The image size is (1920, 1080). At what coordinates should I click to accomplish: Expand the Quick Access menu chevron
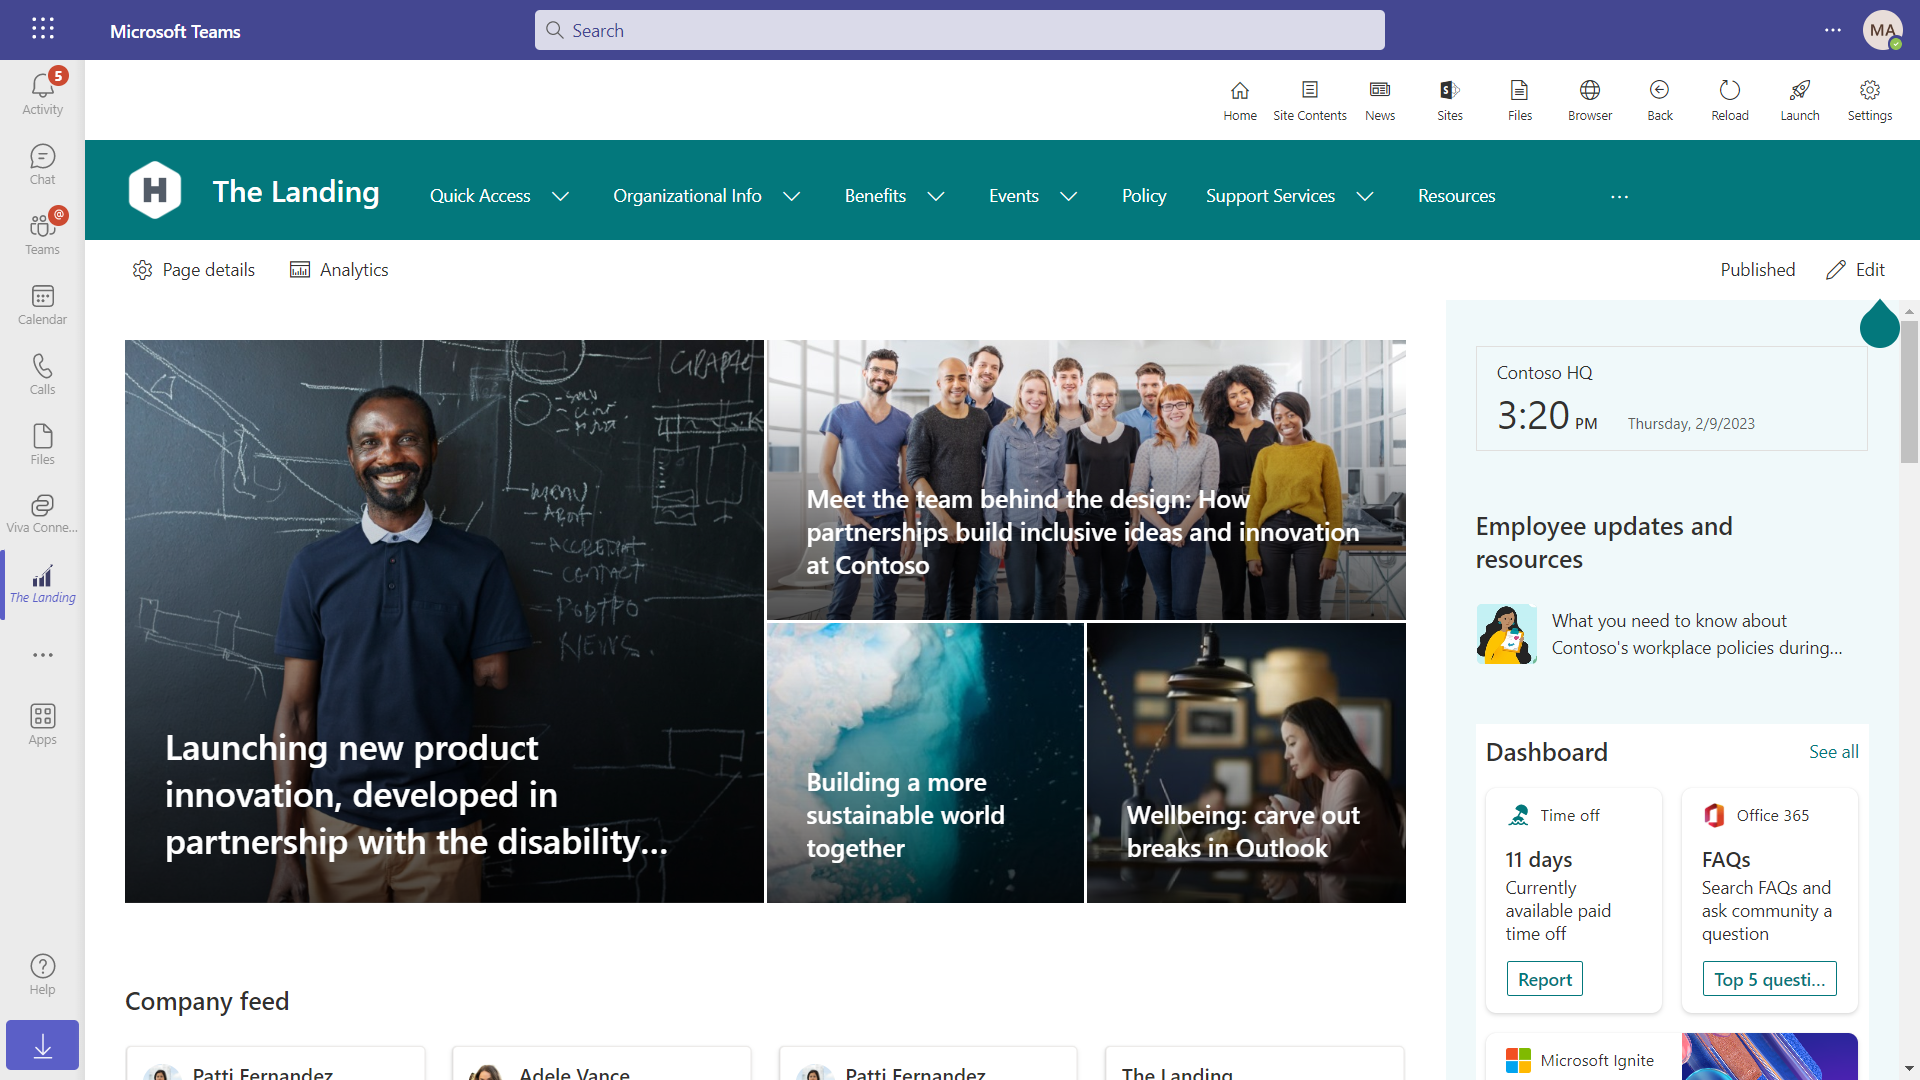561,196
